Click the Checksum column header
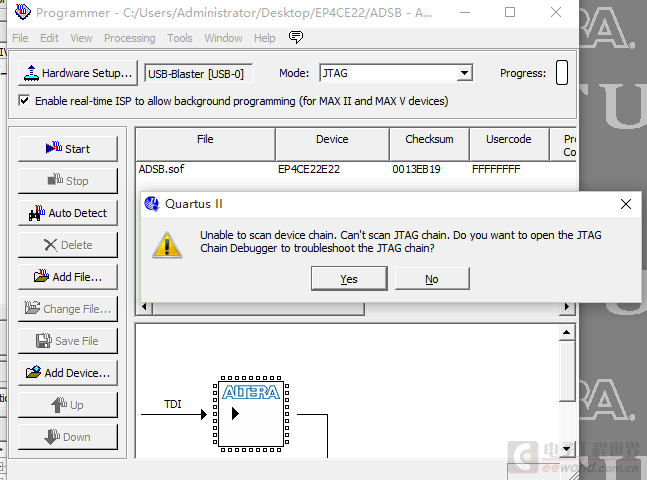The image size is (647, 480). 429,144
